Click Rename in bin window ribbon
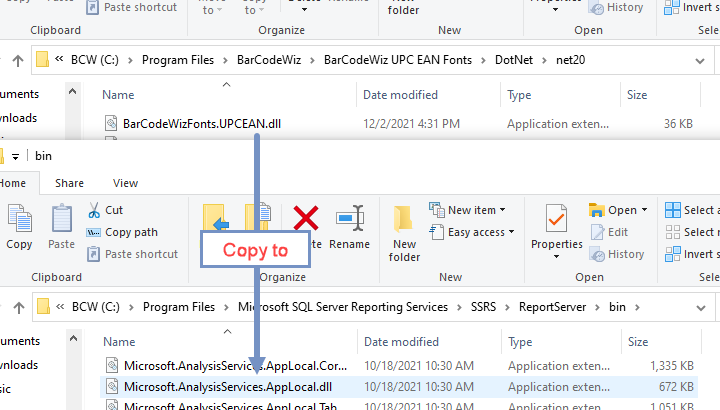This screenshot has width=720, height=410. 349,227
